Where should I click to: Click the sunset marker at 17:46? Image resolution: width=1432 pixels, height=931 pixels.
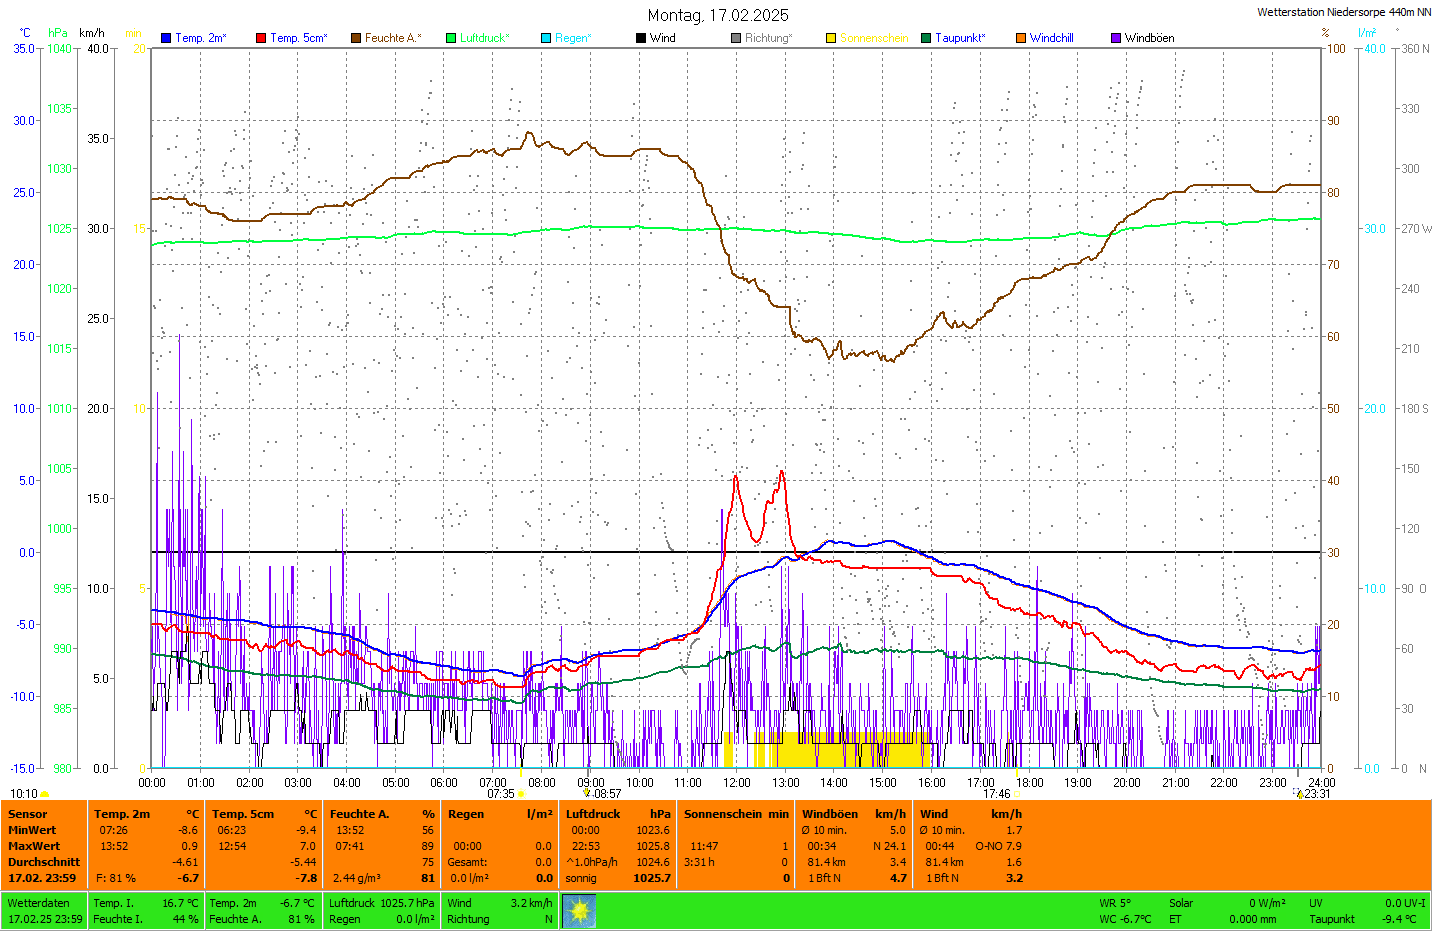(x=1016, y=794)
